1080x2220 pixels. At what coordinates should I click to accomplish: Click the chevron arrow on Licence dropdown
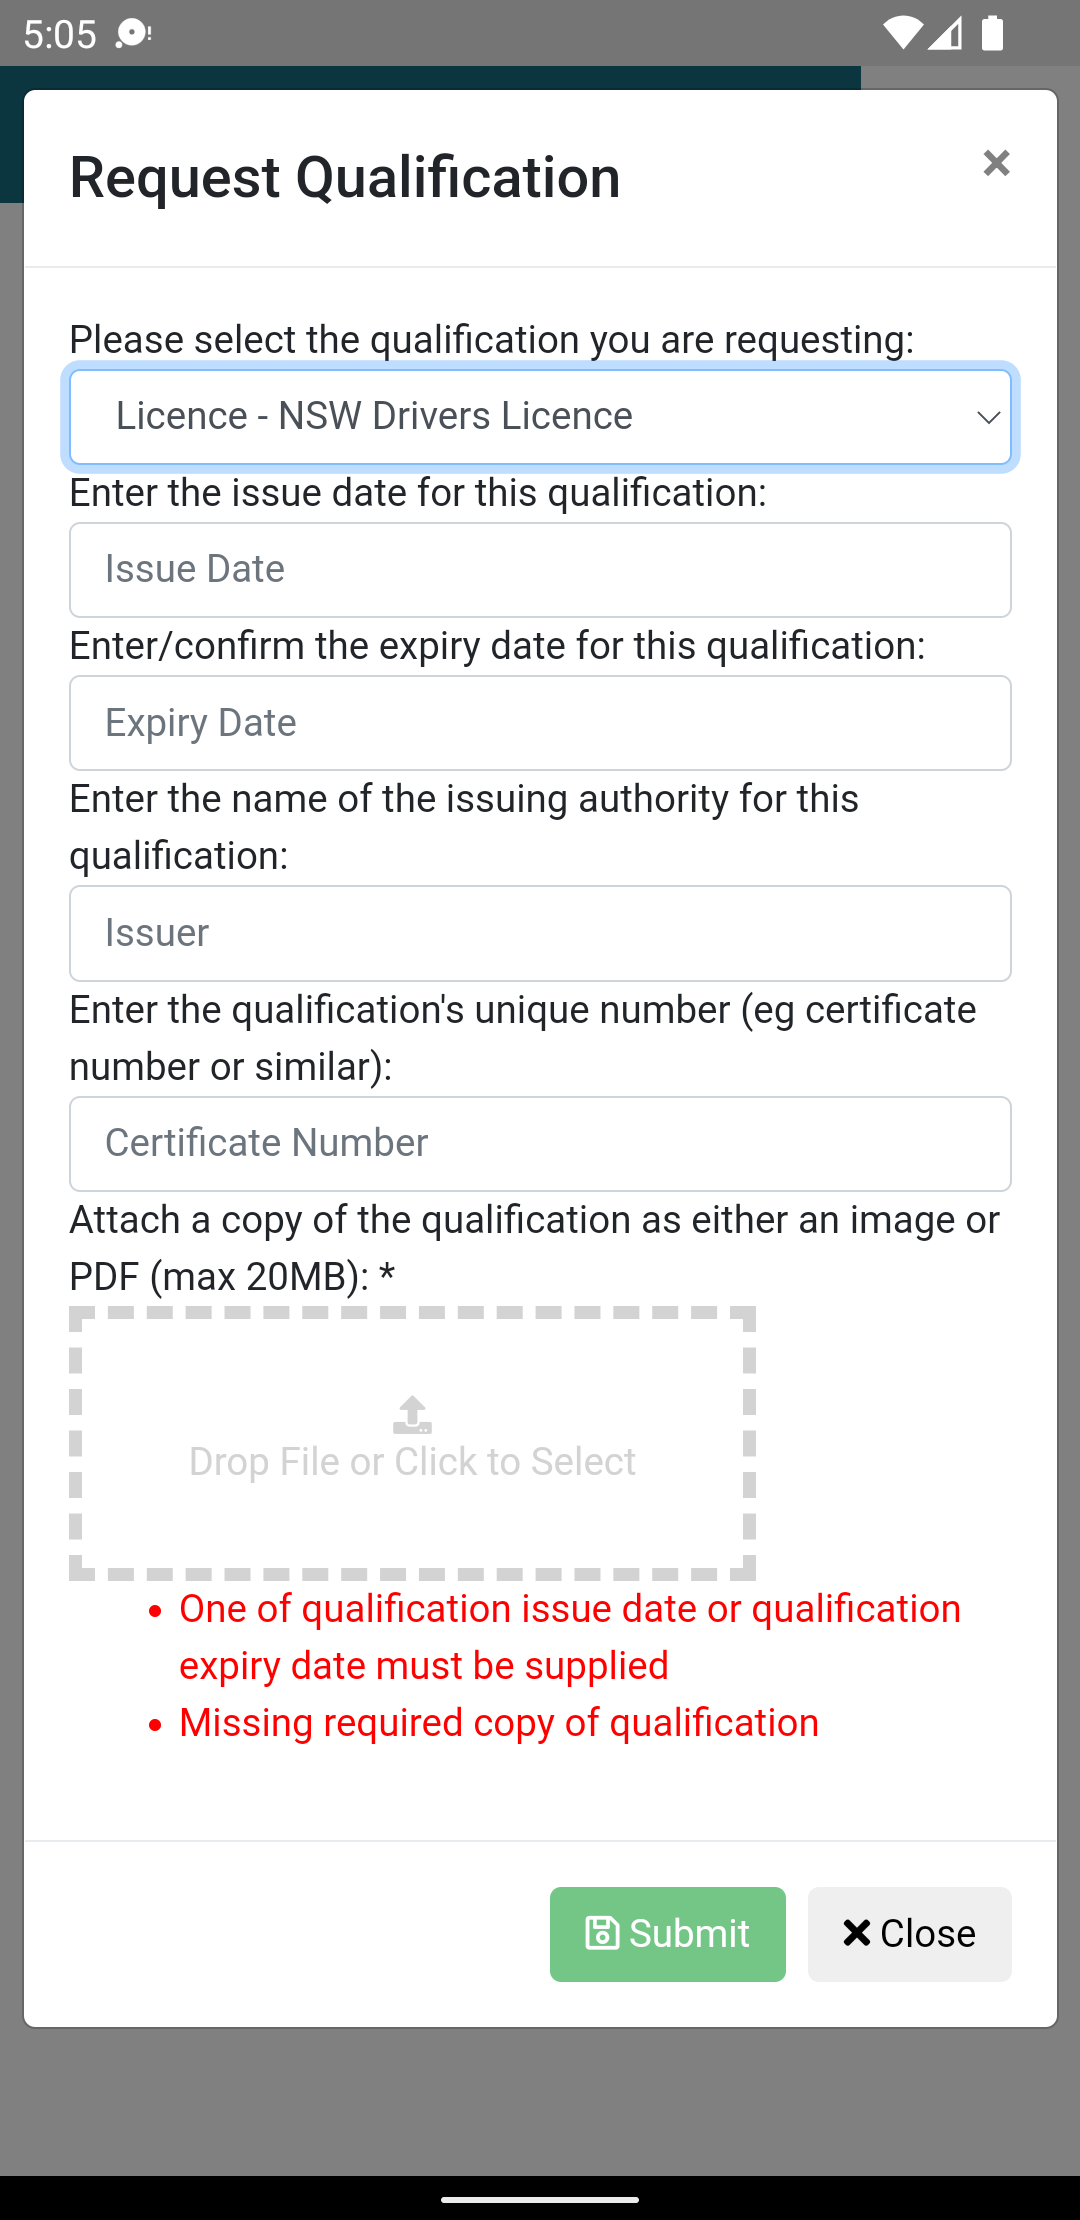tap(988, 418)
